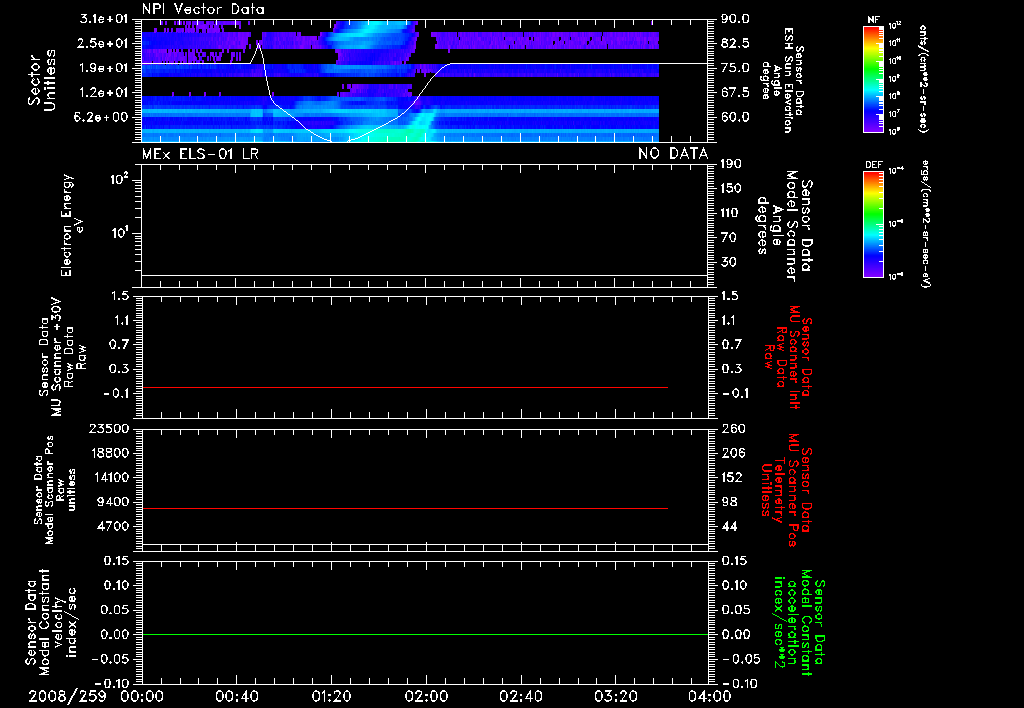Select the "Model Scanner Pos Raw unitless" axis label
1024x708 pixels.
(x=55, y=490)
